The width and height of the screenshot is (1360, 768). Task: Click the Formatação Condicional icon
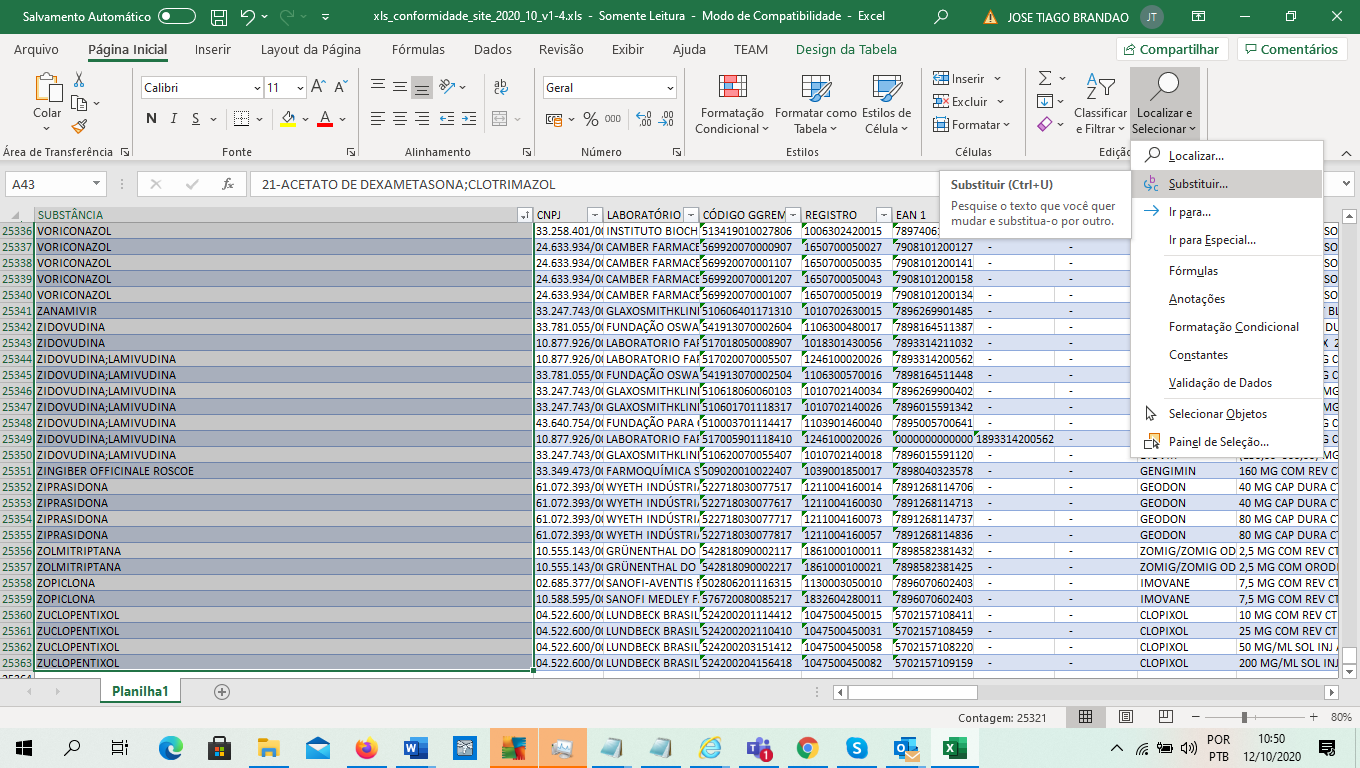[733, 89]
